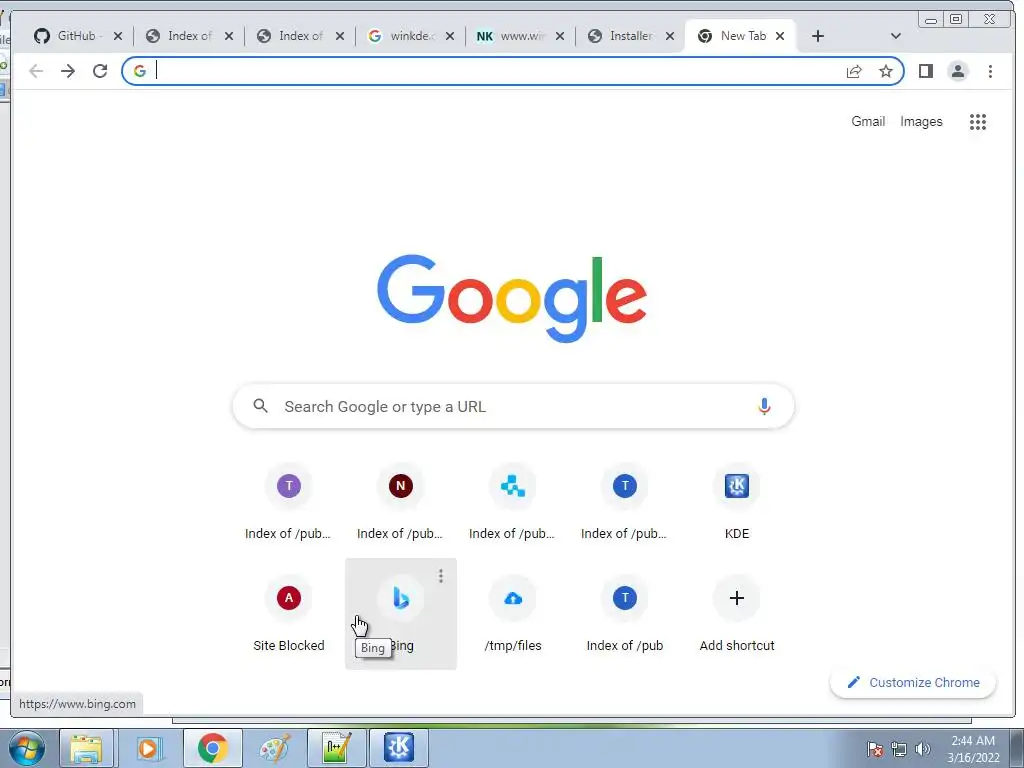The height and width of the screenshot is (768, 1024).
Task: Open the Windows Start menu
Action: pos(27,748)
